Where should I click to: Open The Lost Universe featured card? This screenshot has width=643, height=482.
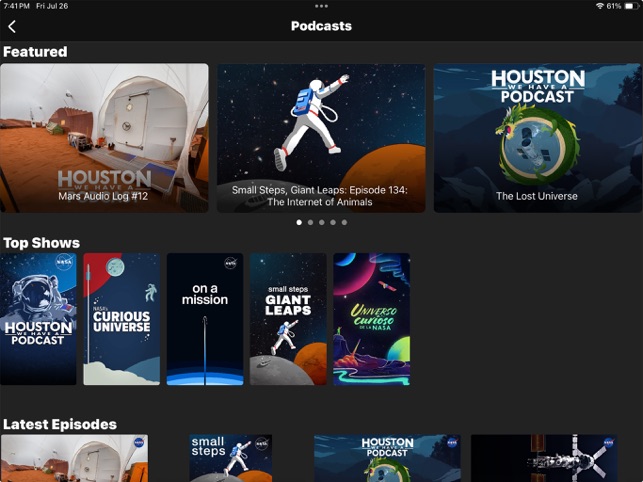pyautogui.click(x=538, y=138)
